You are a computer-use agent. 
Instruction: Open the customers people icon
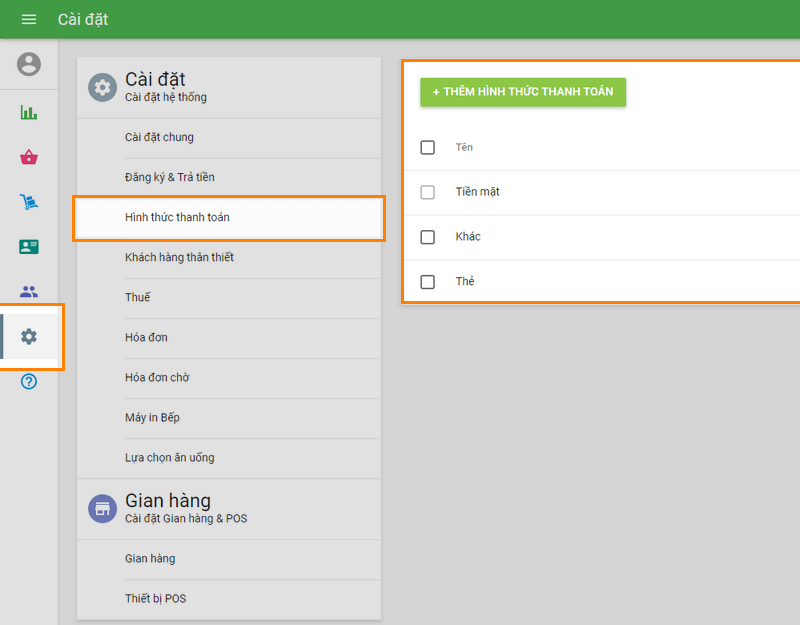pos(29,292)
